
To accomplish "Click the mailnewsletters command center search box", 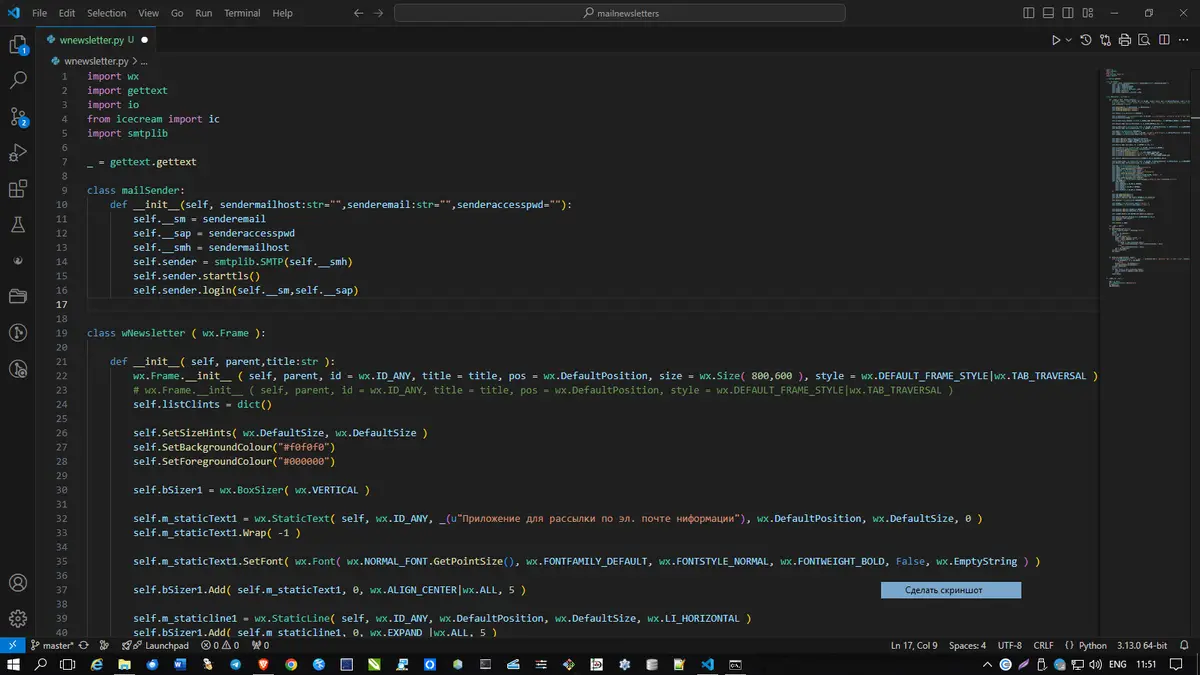I will pos(620,13).
